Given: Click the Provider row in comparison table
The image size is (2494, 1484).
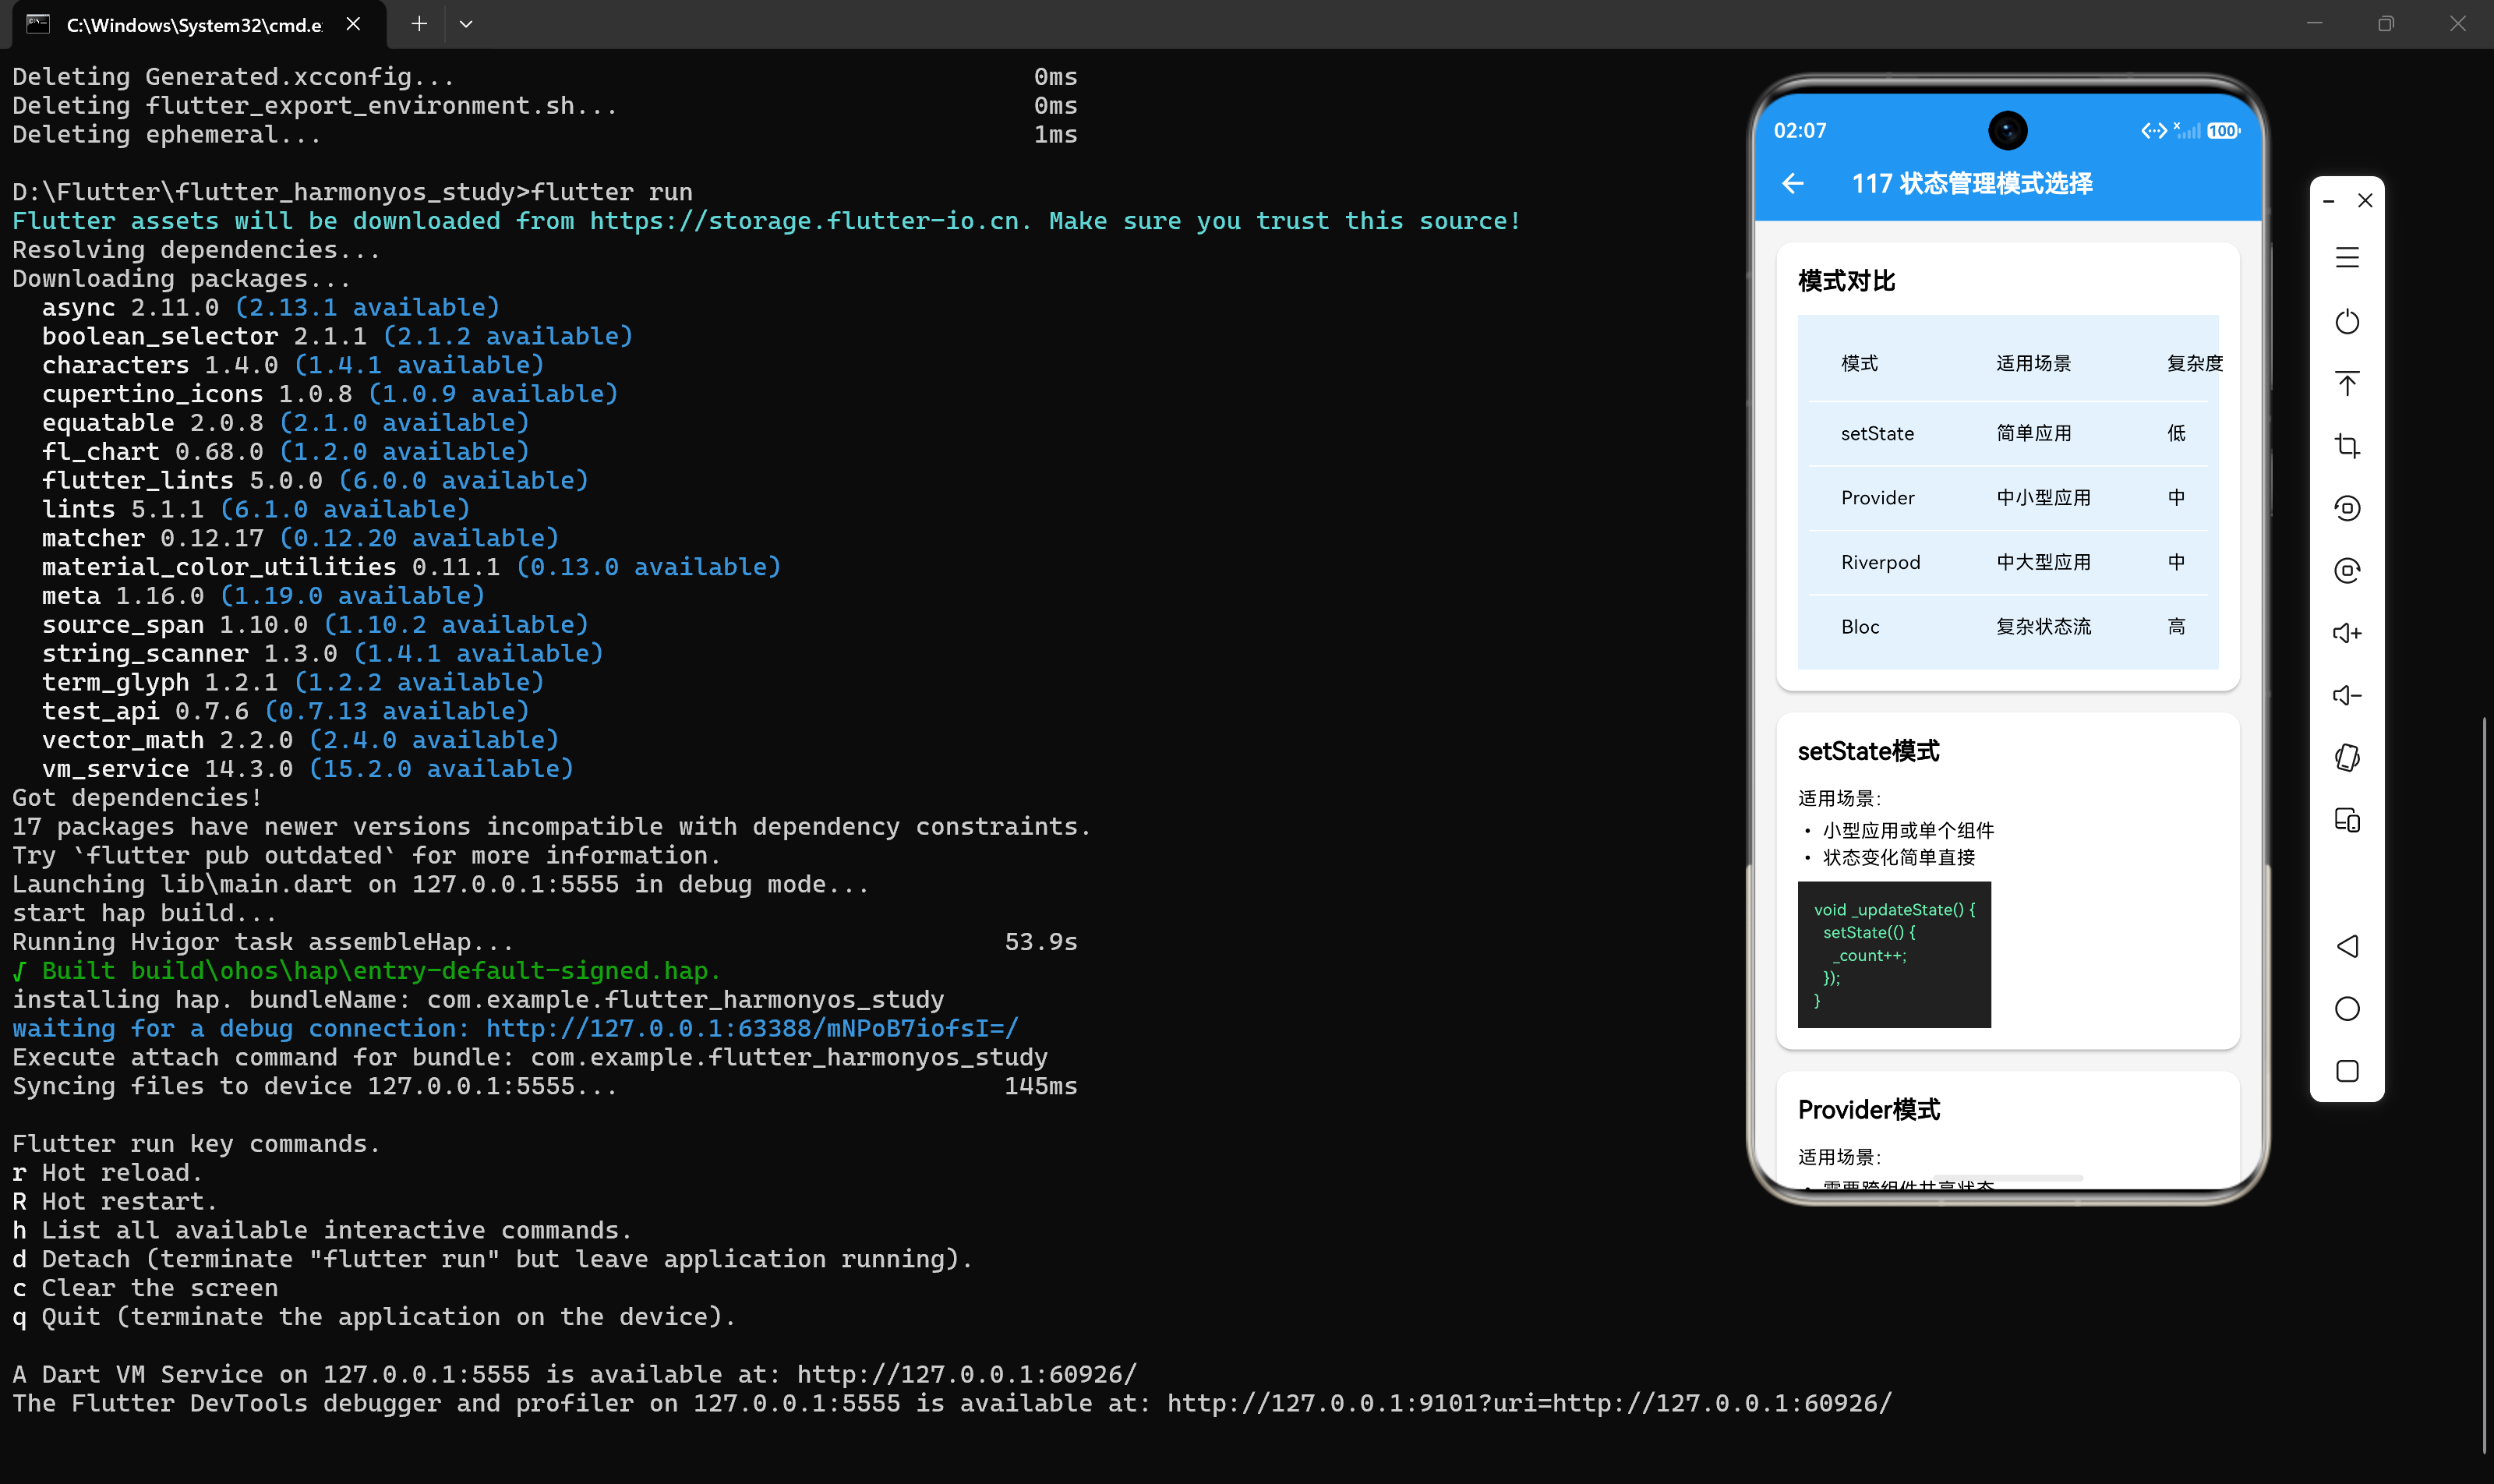Looking at the screenshot, I should tap(2008, 498).
